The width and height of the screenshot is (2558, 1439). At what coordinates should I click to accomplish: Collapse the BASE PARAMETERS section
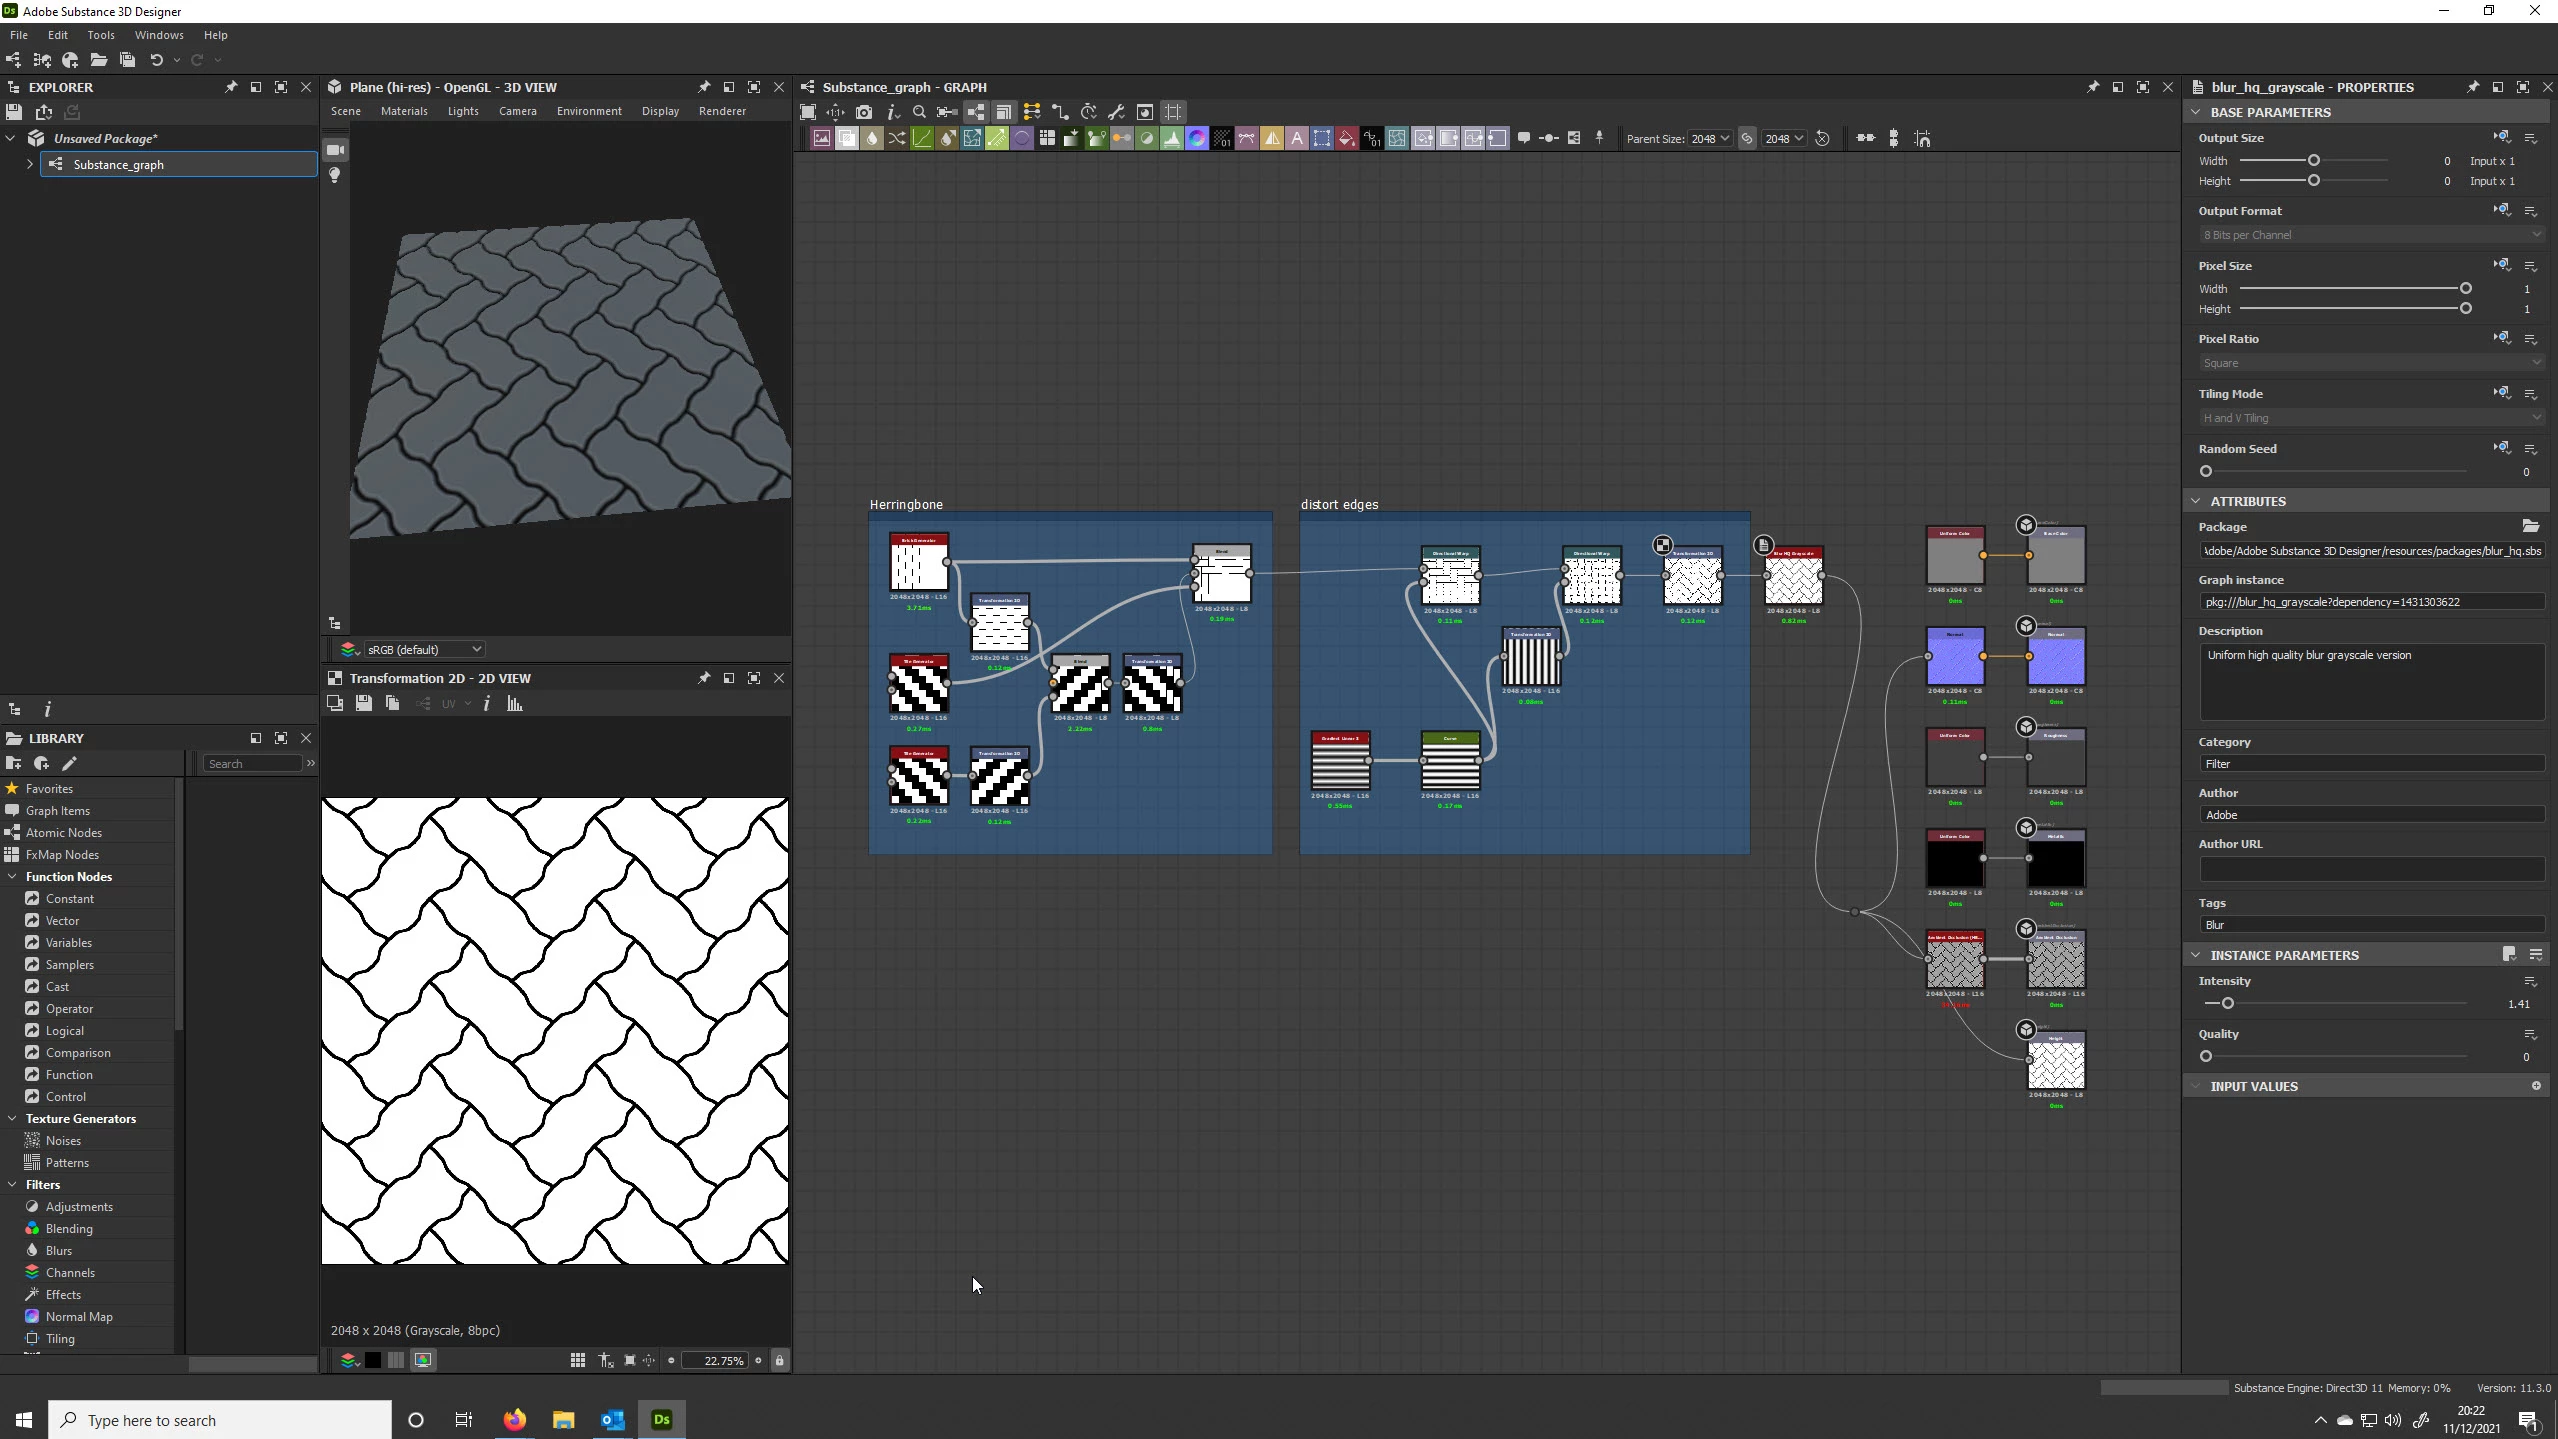2196,112
